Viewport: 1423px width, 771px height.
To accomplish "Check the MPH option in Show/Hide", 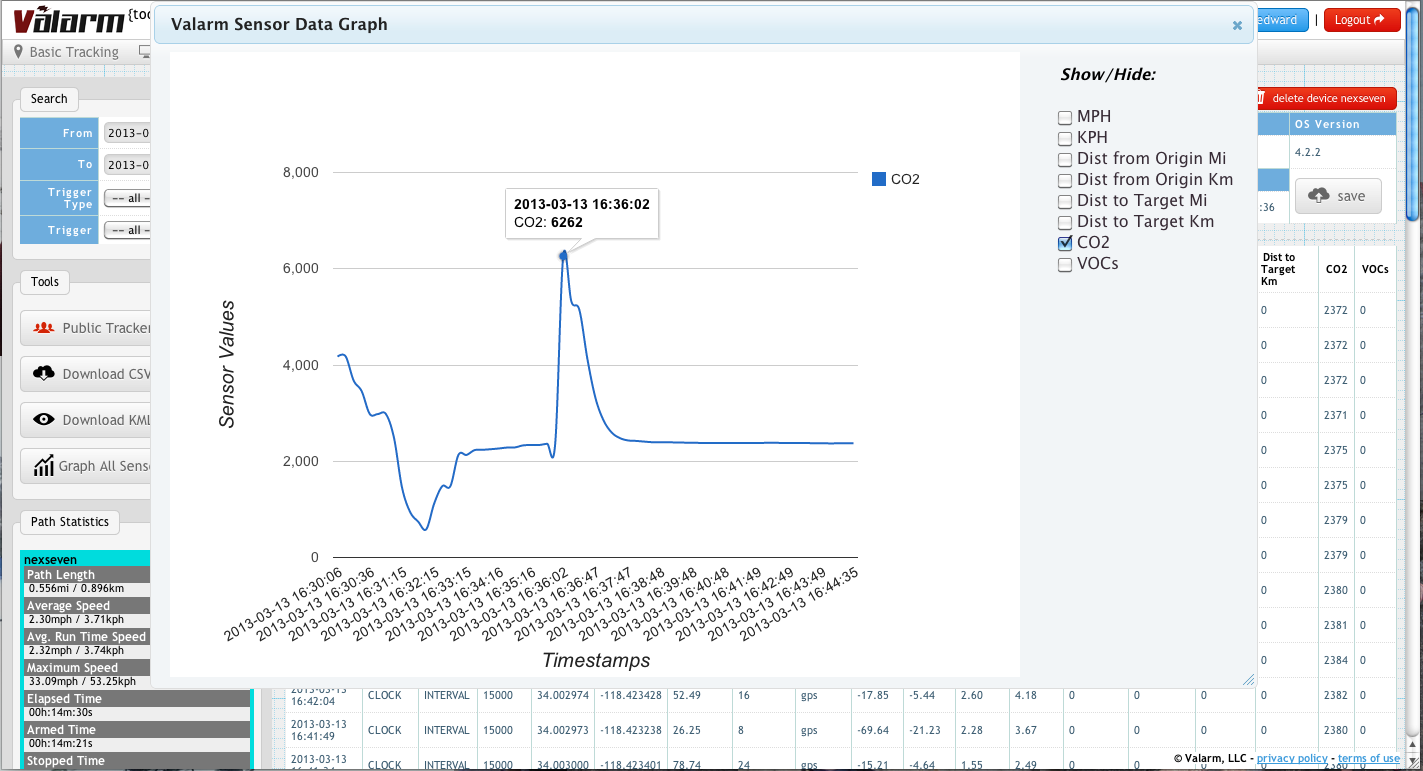I will pyautogui.click(x=1064, y=117).
